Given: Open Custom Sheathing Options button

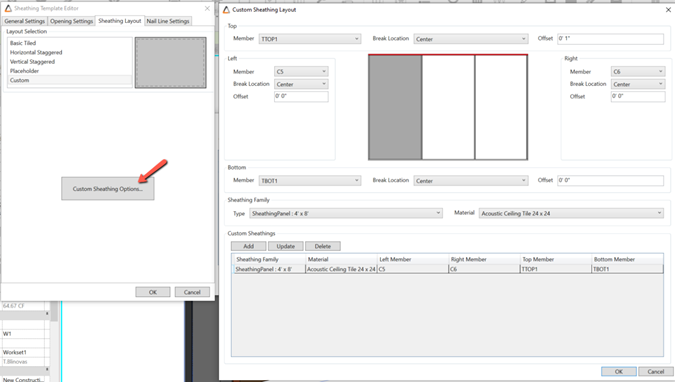Looking at the screenshot, I should point(108,189).
